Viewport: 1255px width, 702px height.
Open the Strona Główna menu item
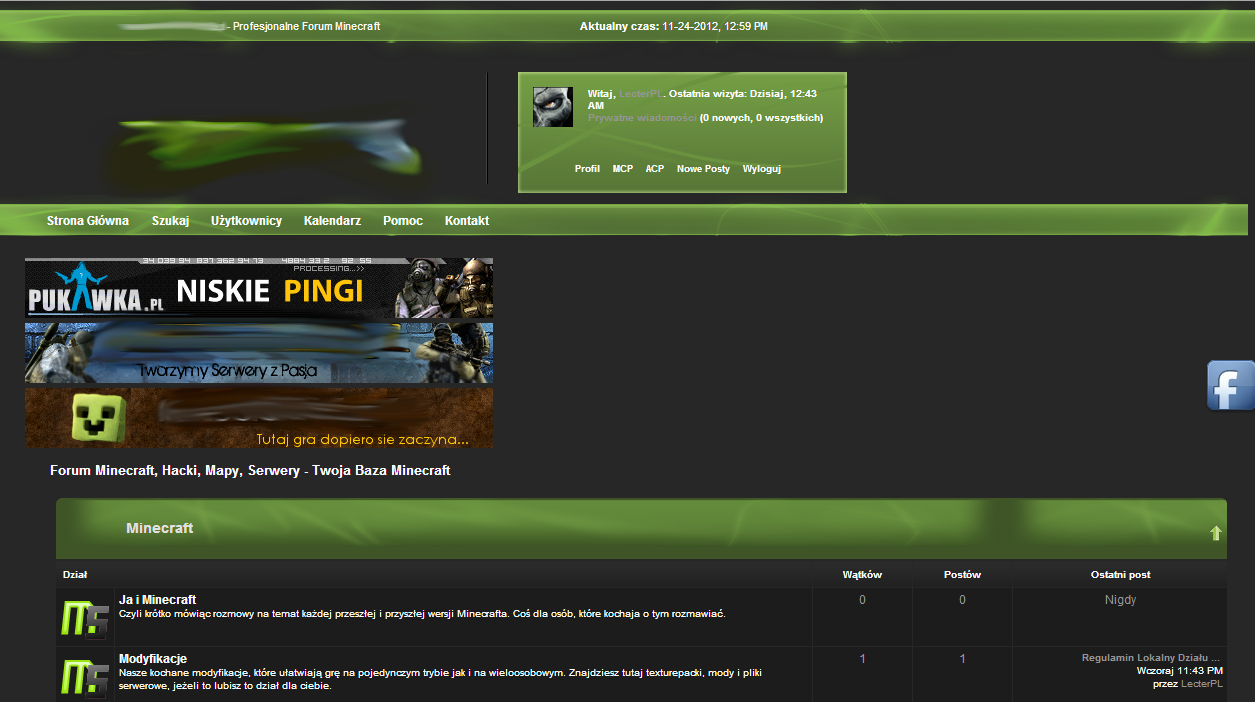click(x=88, y=221)
